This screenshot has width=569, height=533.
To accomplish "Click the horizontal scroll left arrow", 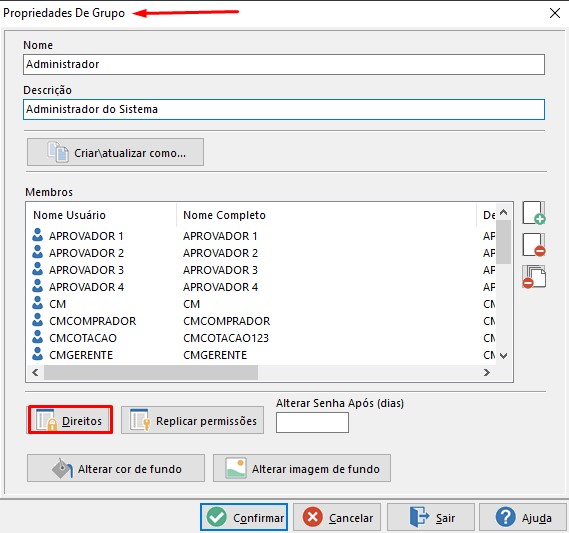I will 35,373.
